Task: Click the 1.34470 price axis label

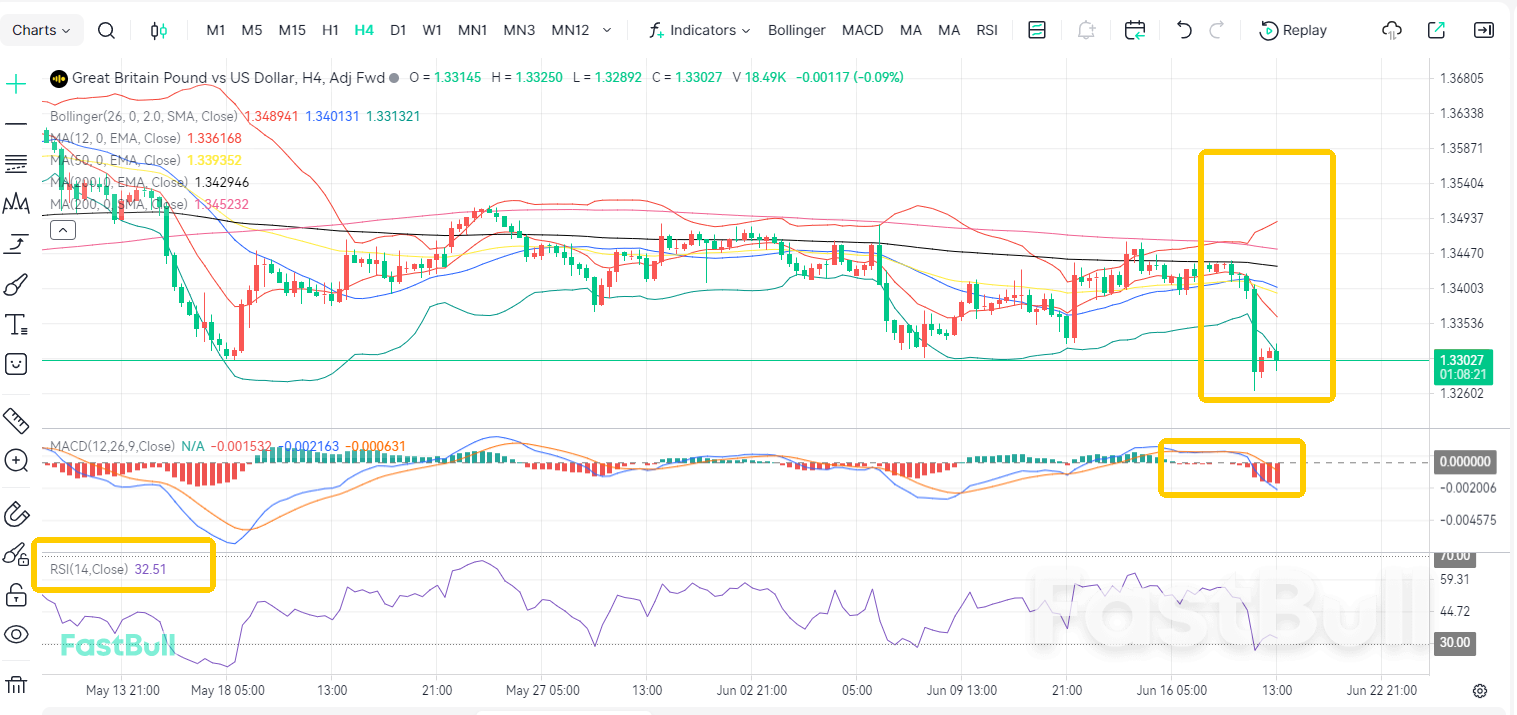Action: tap(1461, 253)
